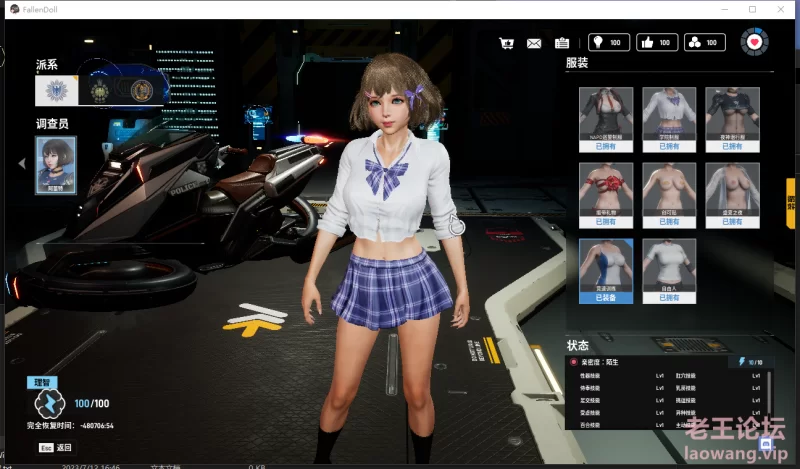The height and width of the screenshot is (469, 800).
Task: Open the task clipboard icon
Action: [562, 43]
